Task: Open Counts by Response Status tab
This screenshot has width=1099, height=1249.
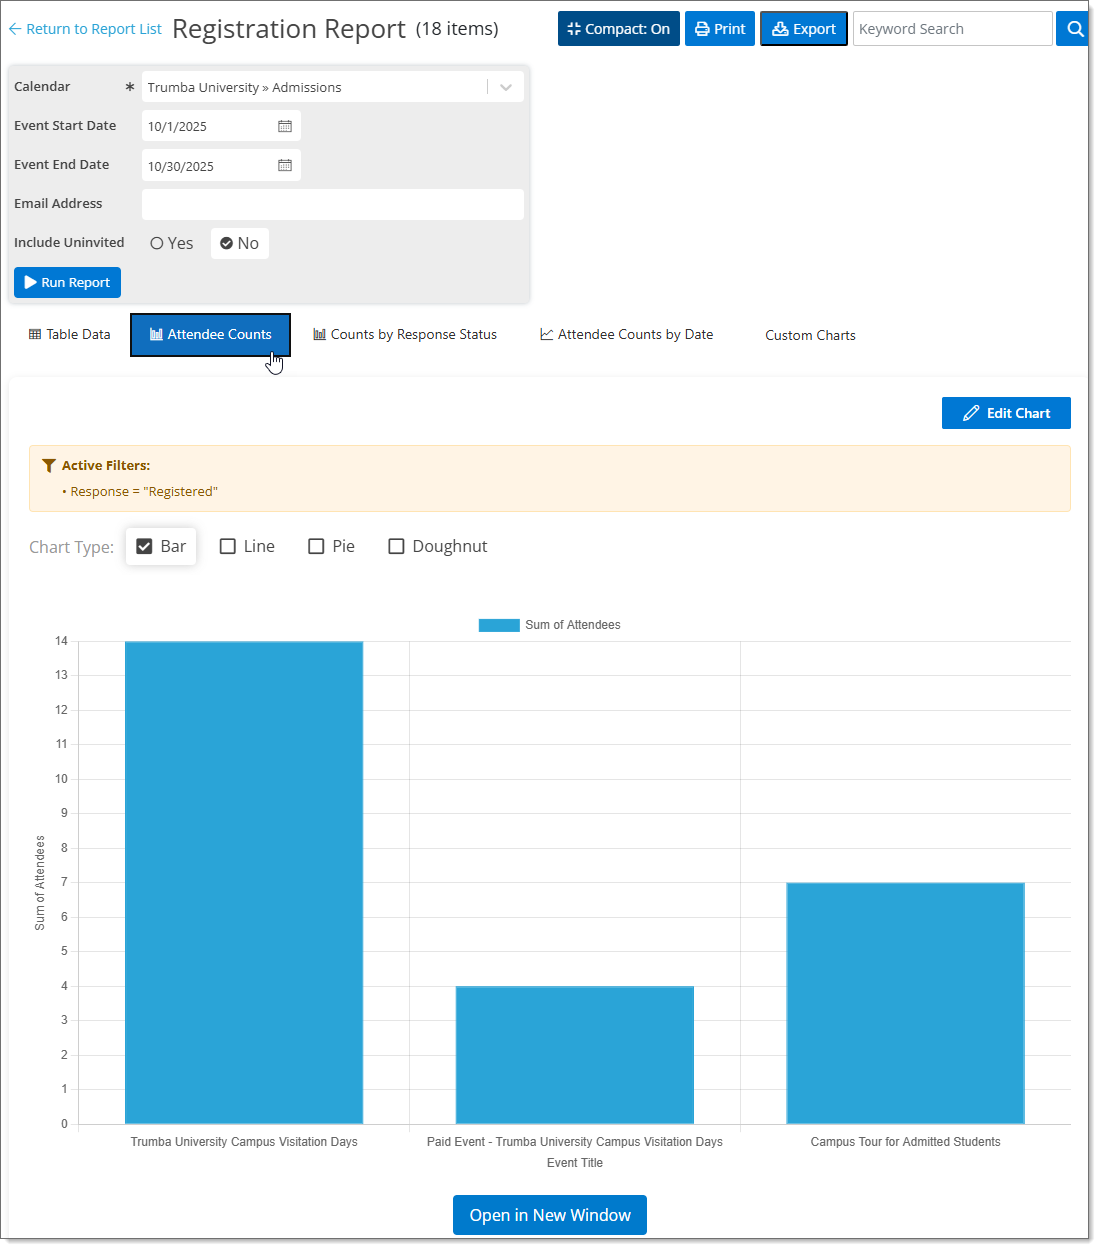Action: pos(405,335)
